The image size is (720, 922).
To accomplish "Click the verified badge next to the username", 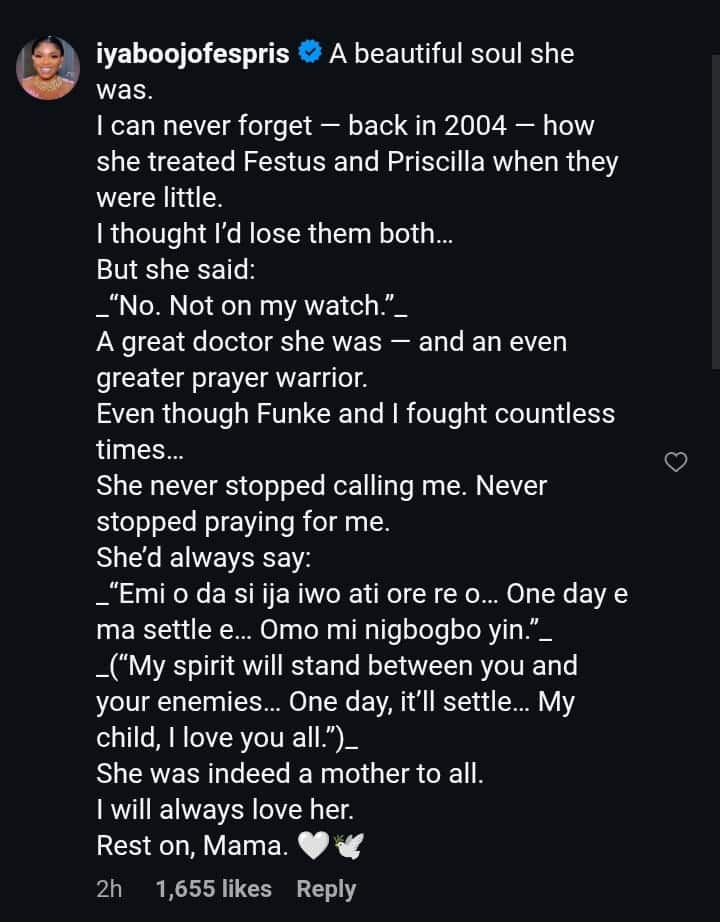I will click(310, 53).
